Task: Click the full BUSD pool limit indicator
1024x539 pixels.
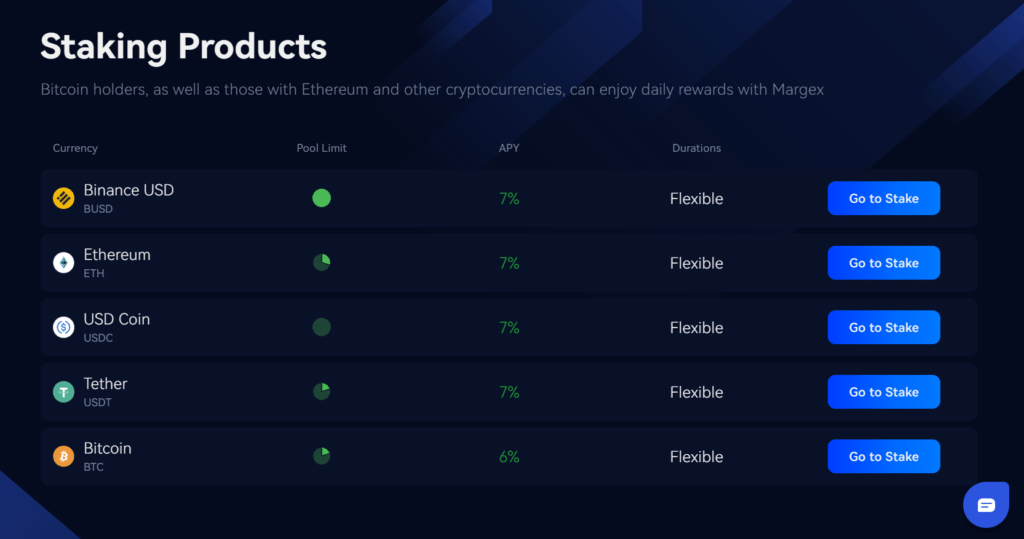Action: point(321,197)
